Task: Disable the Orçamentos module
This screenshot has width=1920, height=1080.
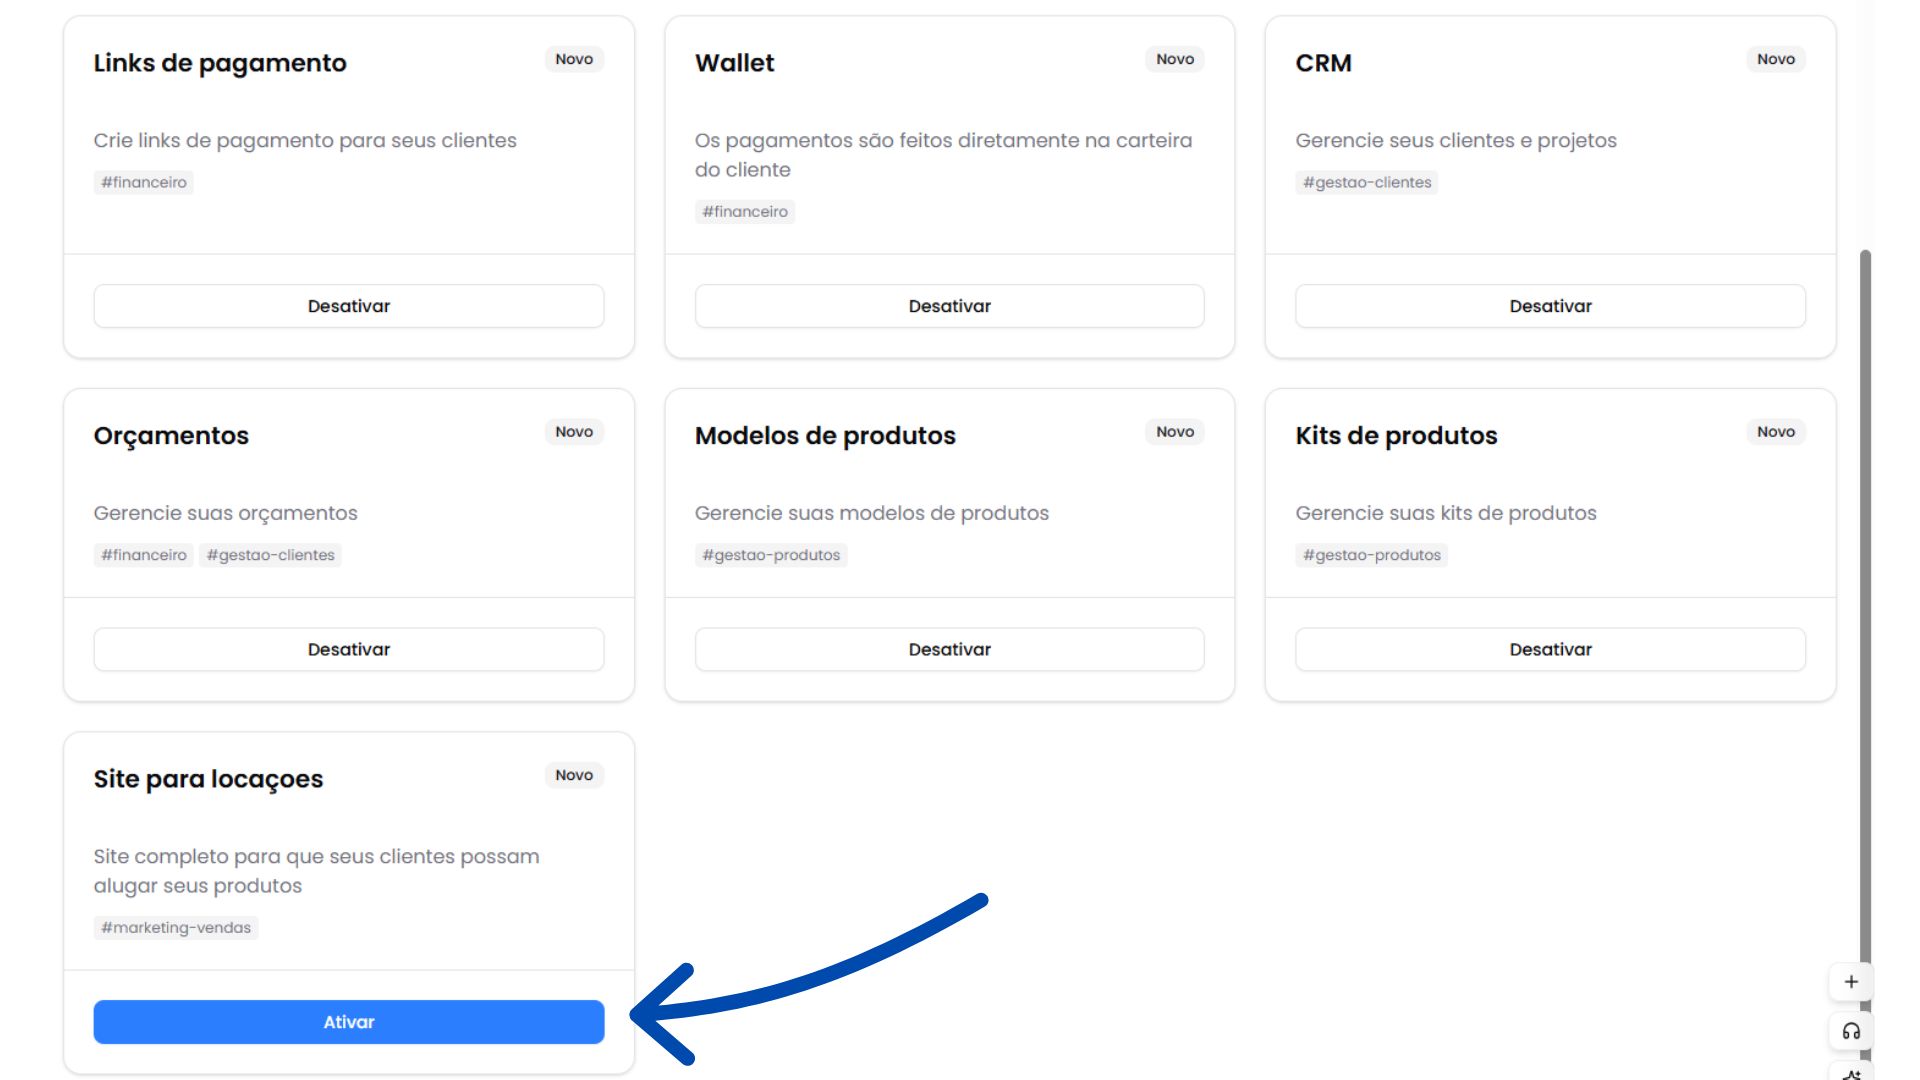Action: pos(348,649)
